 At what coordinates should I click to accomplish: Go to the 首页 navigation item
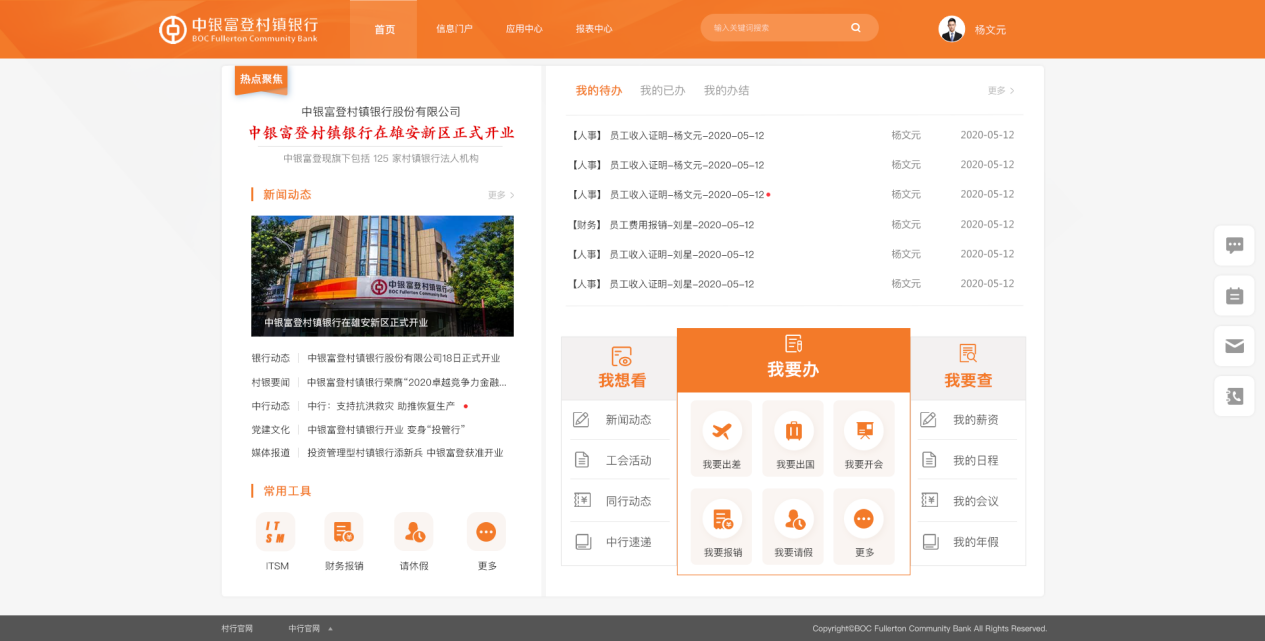[385, 29]
